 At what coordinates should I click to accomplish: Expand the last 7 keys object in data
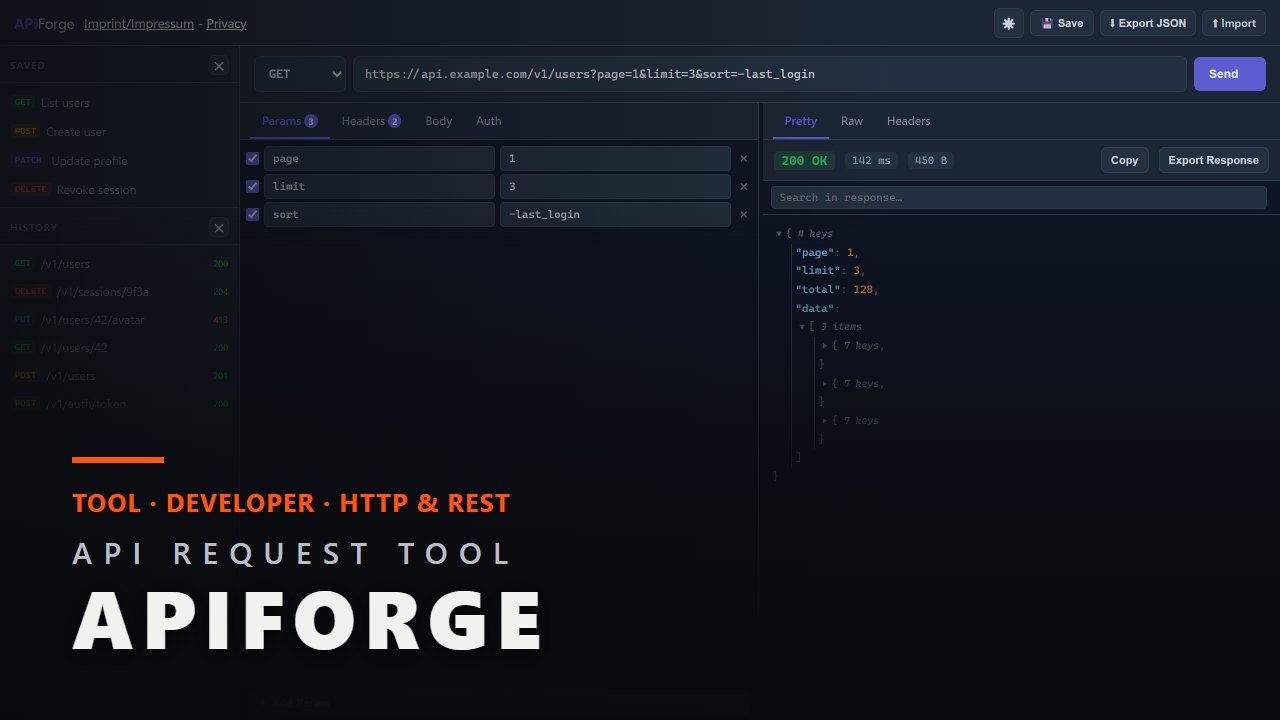826,421
